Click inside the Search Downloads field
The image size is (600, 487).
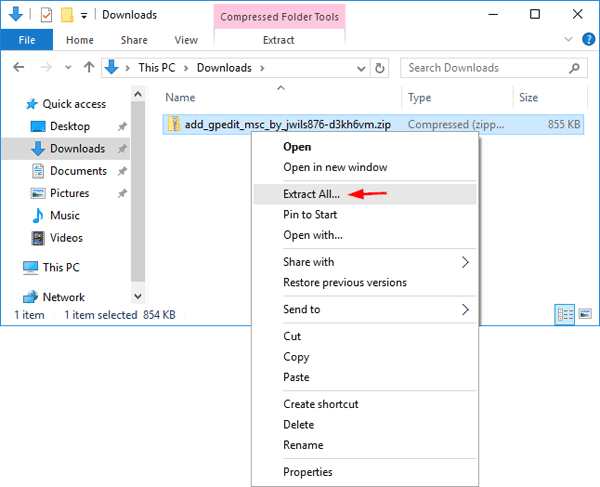coord(485,68)
